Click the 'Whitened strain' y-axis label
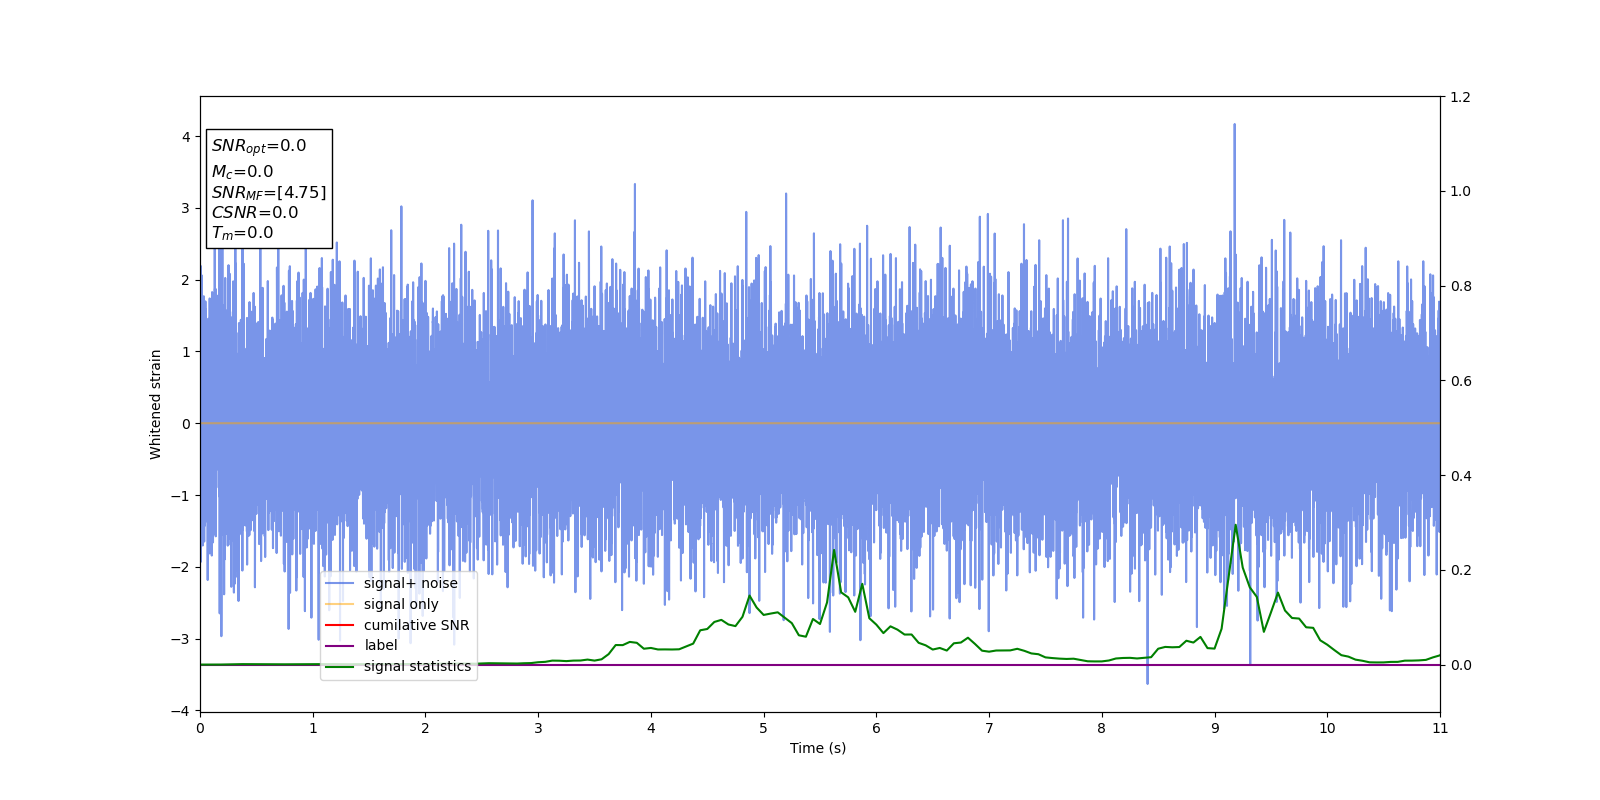The width and height of the screenshot is (1600, 800). pyautogui.click(x=156, y=404)
